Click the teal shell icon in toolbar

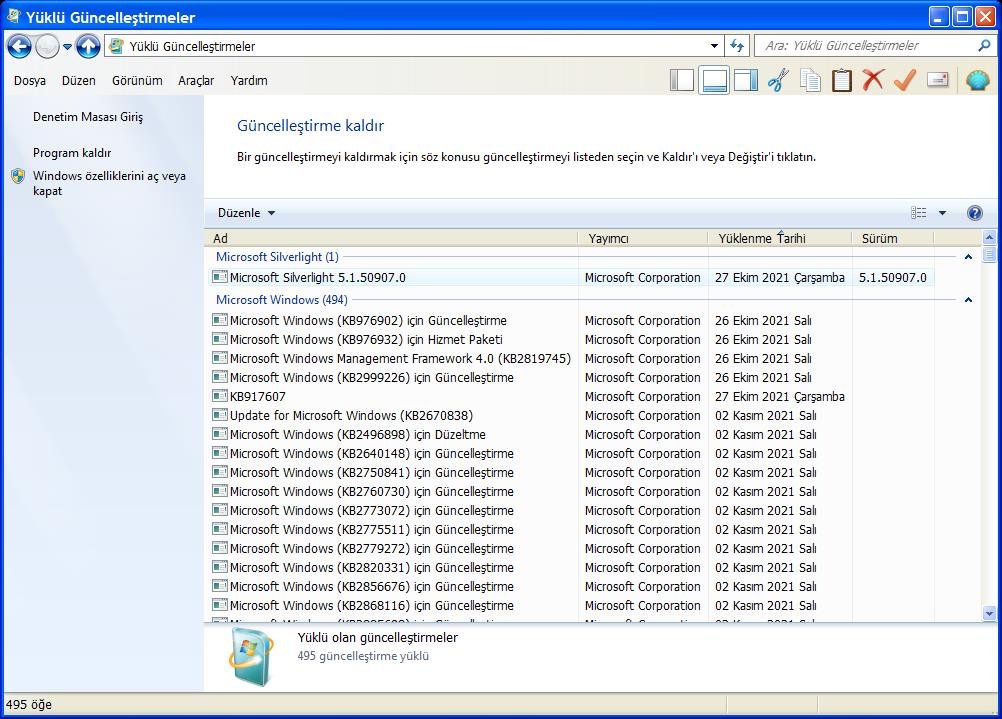coord(978,81)
